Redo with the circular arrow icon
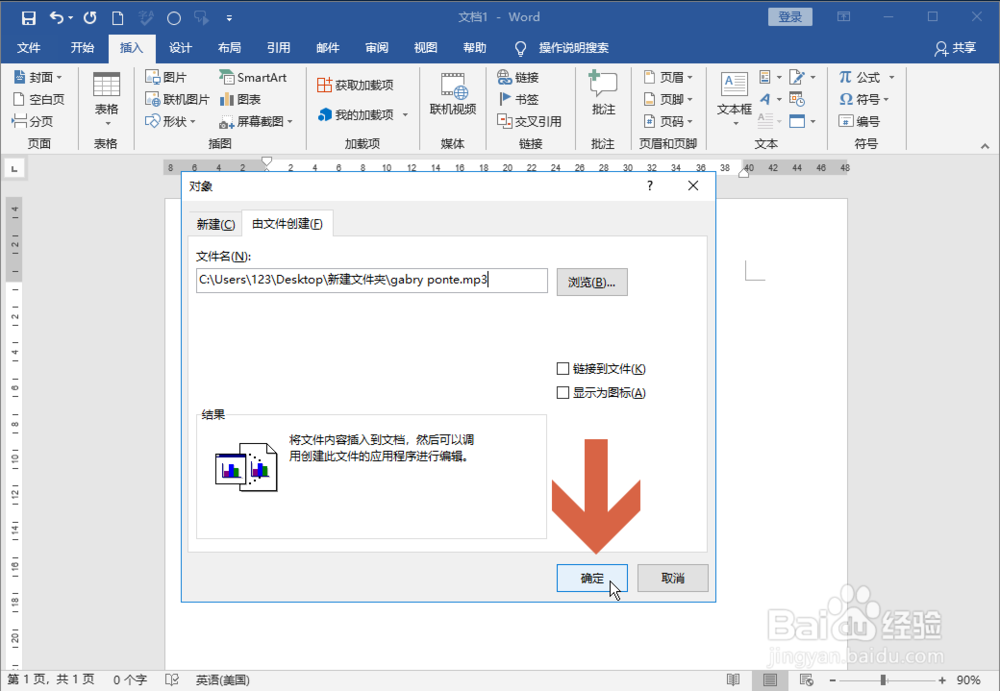This screenshot has width=1000, height=691. 90,18
